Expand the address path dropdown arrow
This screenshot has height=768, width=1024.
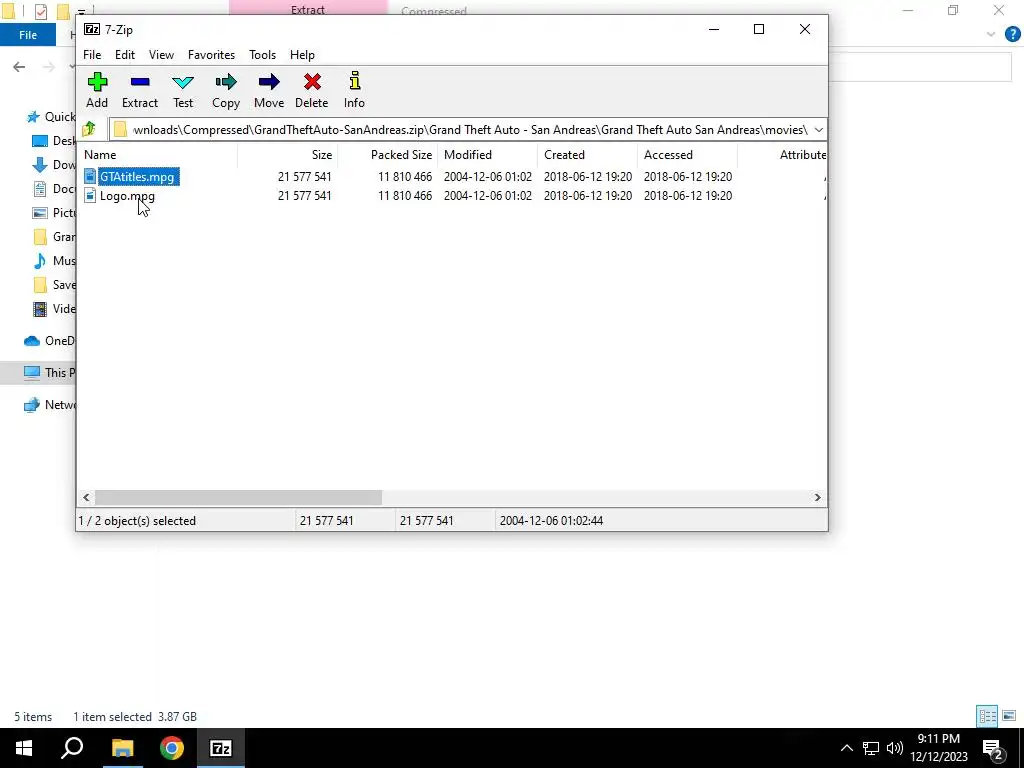[818, 129]
